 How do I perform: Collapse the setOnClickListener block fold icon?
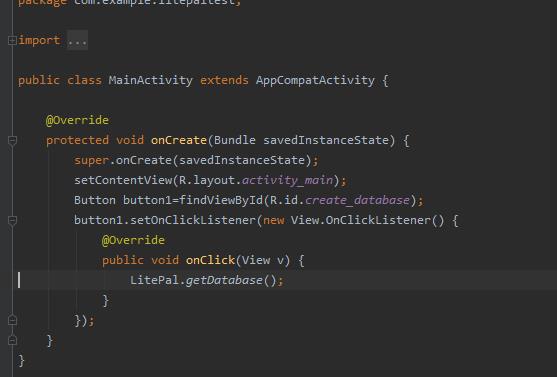click(12, 220)
